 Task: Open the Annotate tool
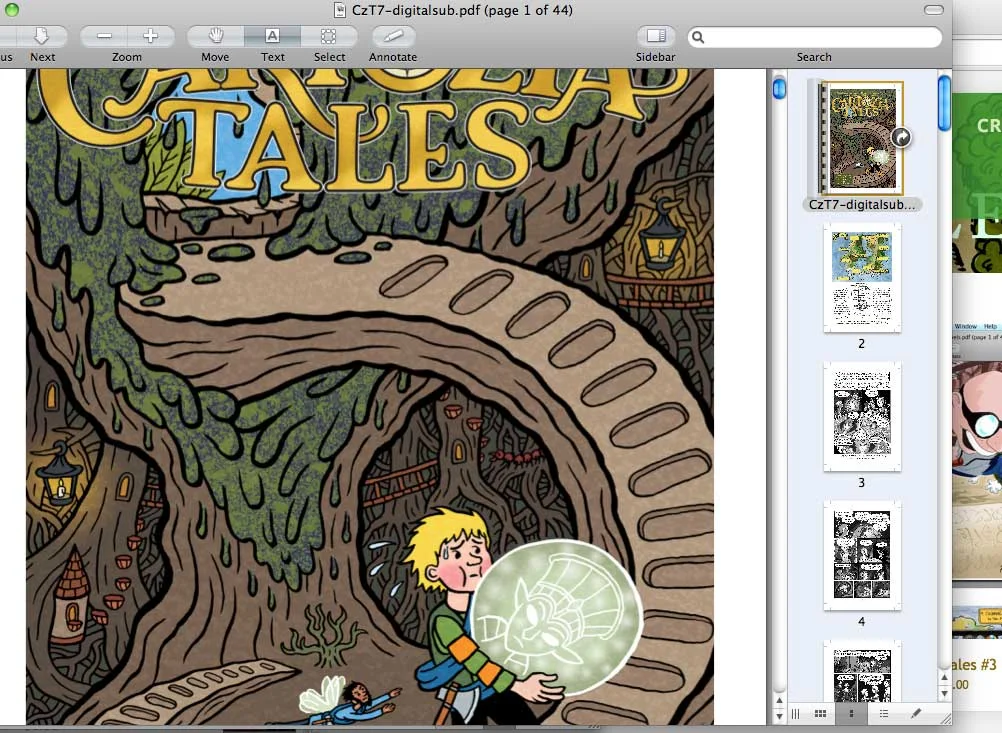point(393,36)
